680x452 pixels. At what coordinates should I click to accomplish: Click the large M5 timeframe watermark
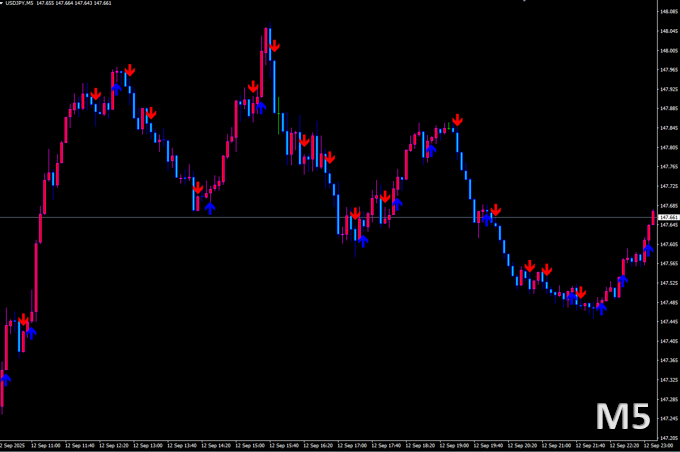[624, 416]
